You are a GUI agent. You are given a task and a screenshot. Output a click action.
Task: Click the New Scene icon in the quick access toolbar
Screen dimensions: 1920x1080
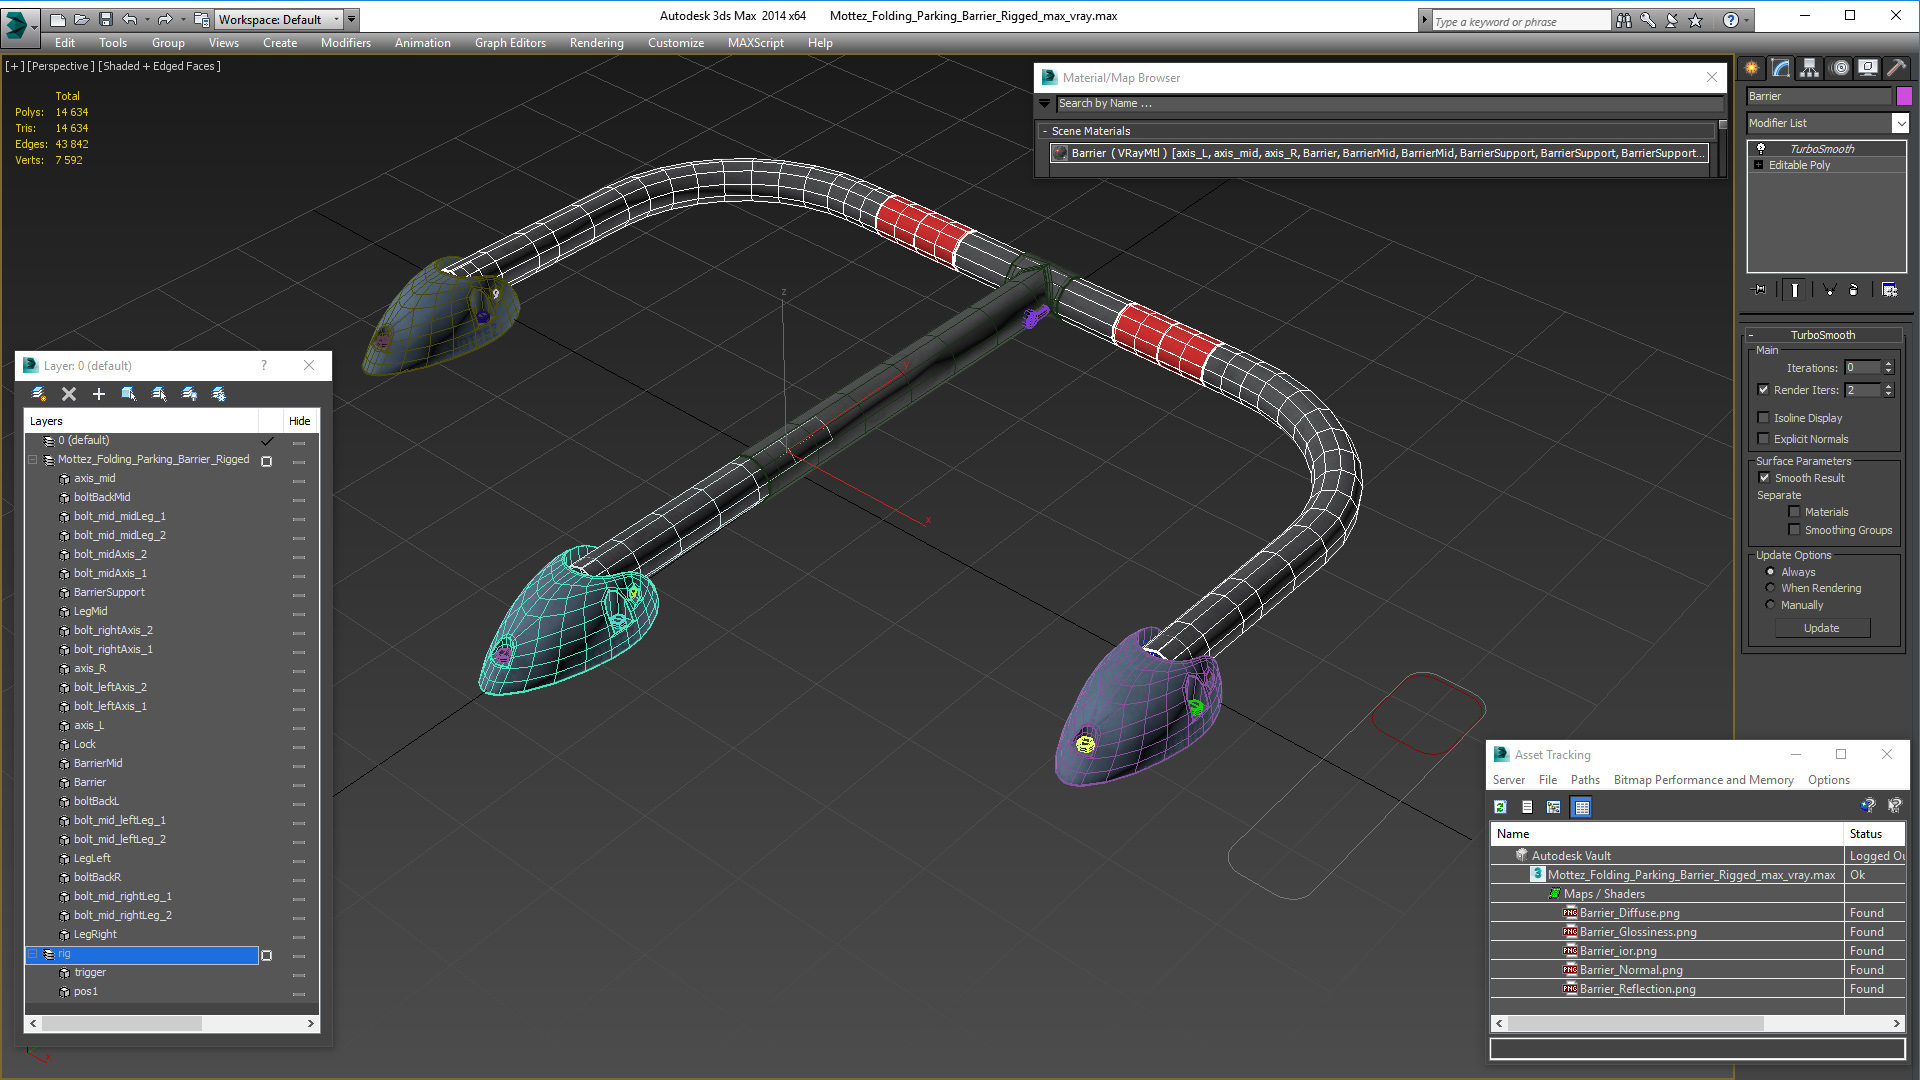coord(58,19)
